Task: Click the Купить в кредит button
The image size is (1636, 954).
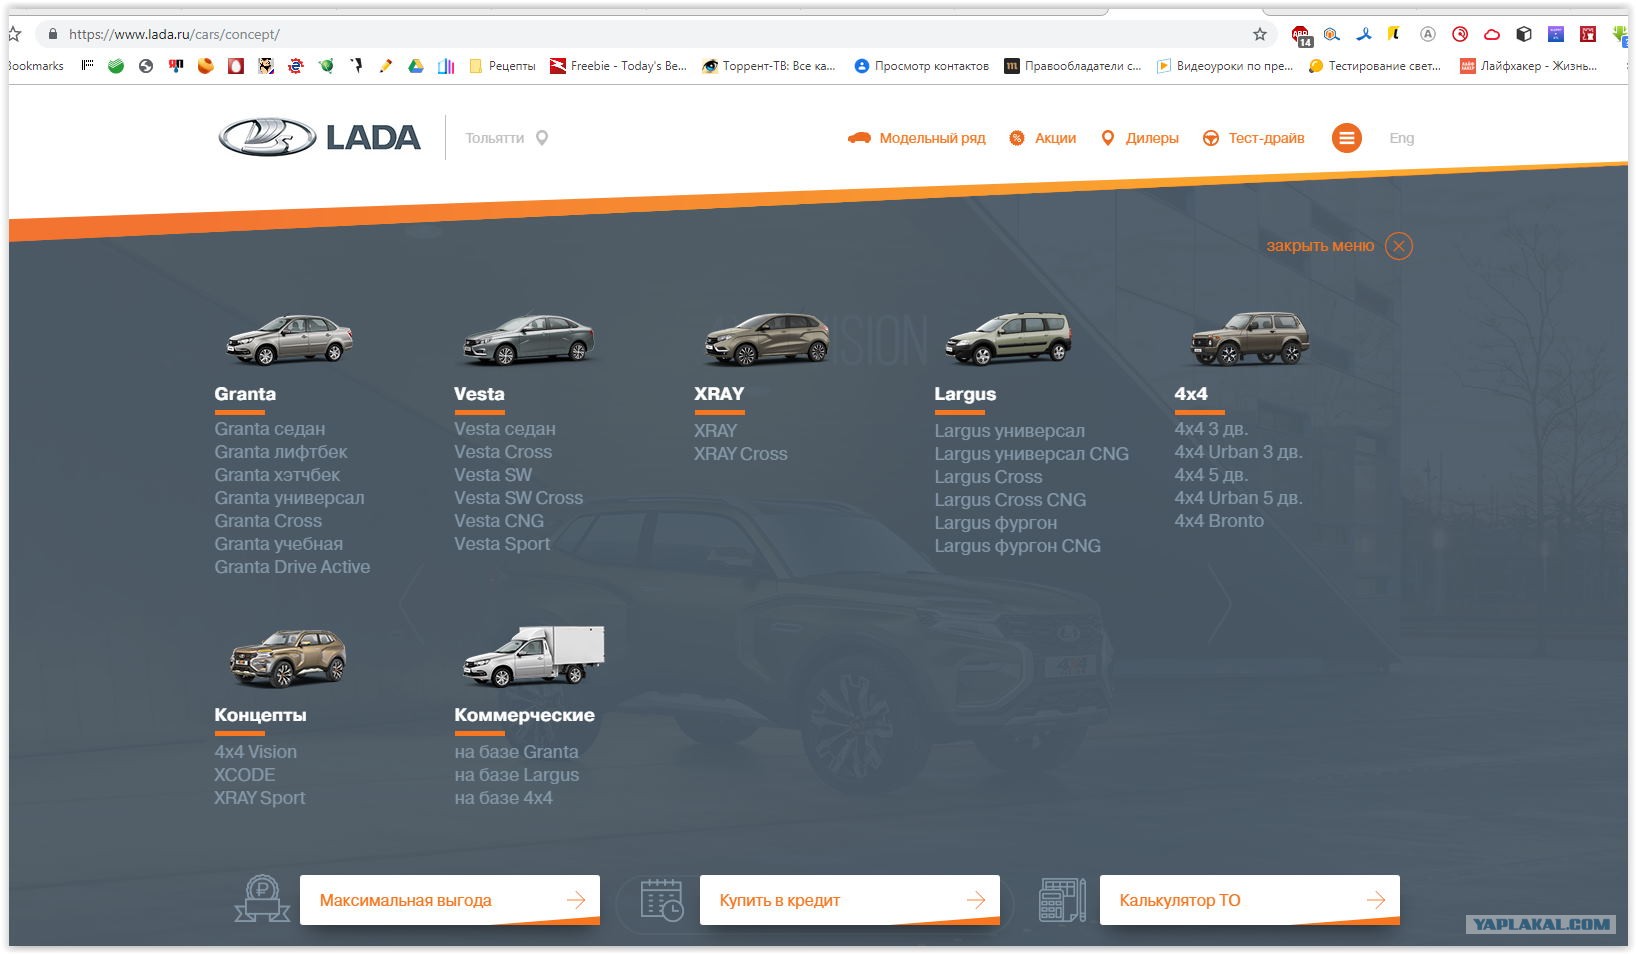Action: point(850,900)
